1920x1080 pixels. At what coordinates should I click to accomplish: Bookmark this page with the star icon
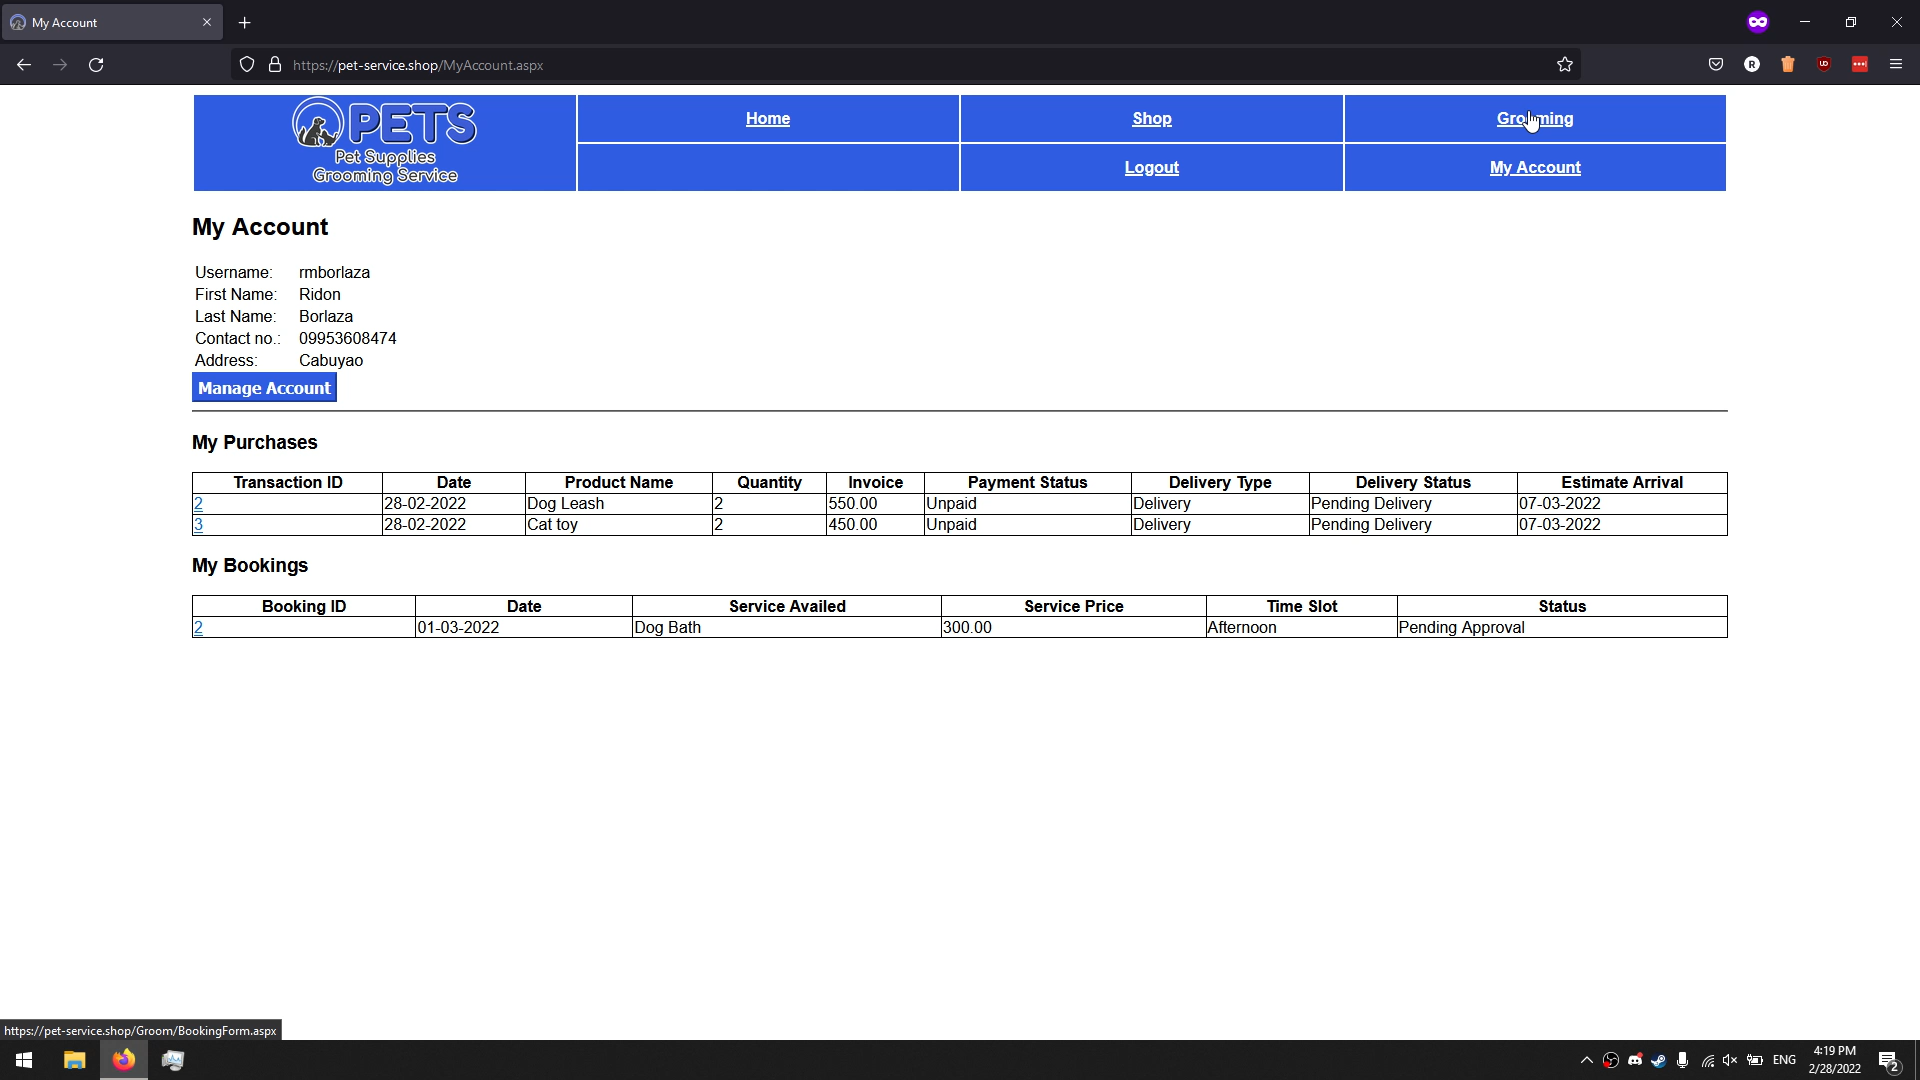coord(1565,65)
